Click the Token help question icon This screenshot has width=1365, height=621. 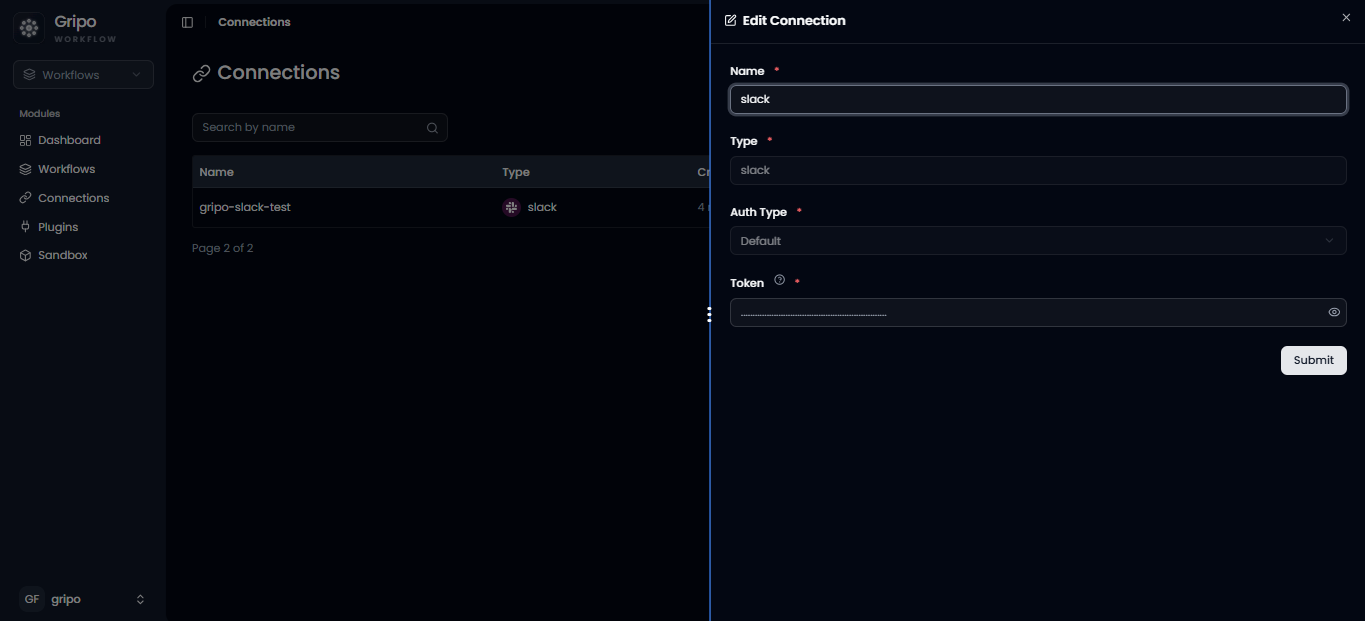click(780, 281)
